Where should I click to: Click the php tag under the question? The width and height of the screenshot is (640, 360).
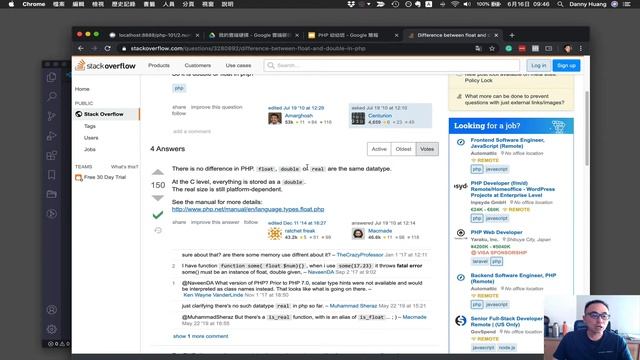point(179,88)
